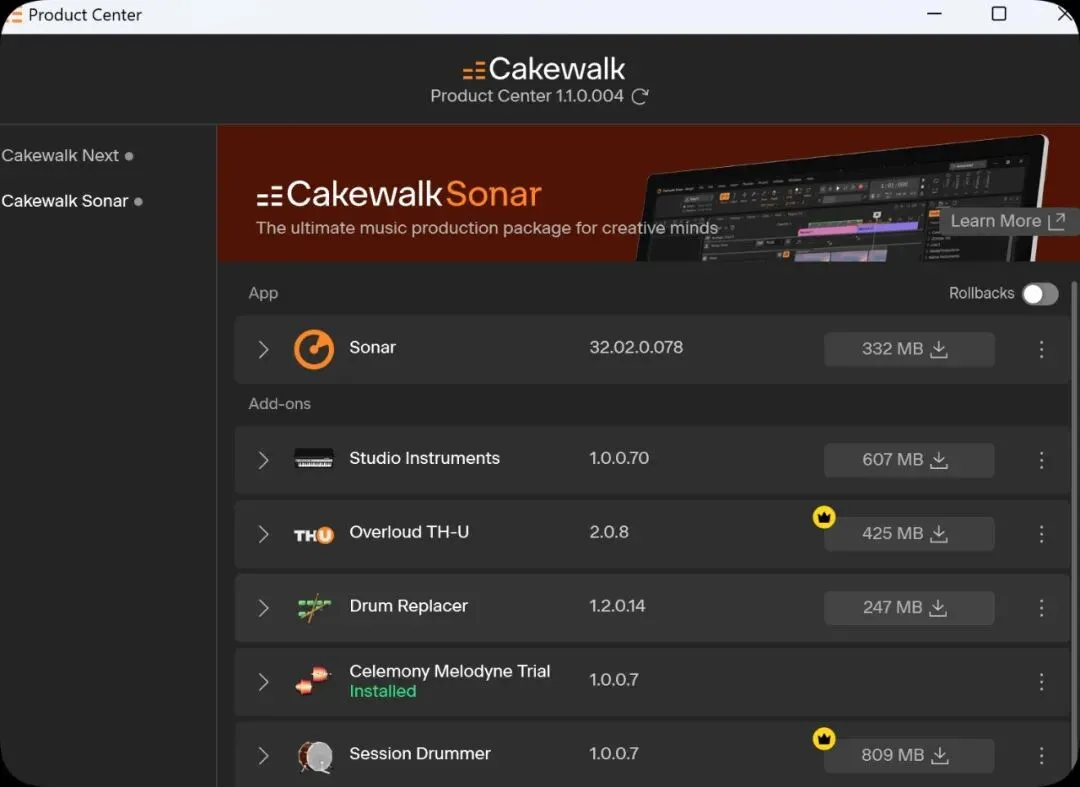Select Cakewalk Sonar in the sidebar
This screenshot has width=1080, height=787.
(x=72, y=201)
